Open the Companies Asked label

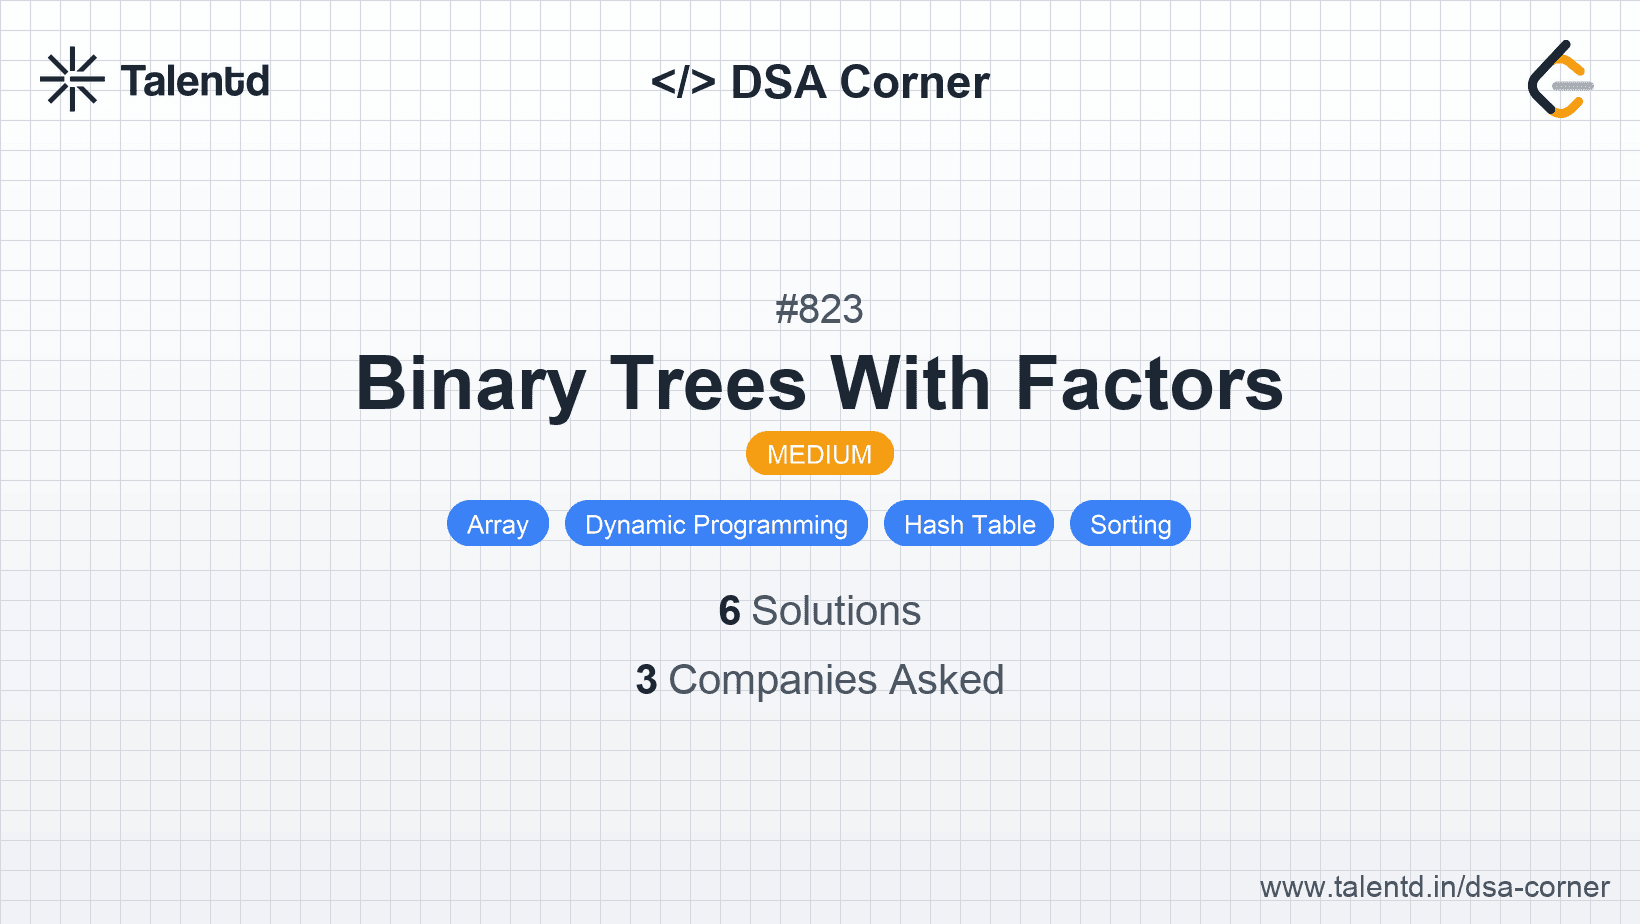click(x=836, y=680)
